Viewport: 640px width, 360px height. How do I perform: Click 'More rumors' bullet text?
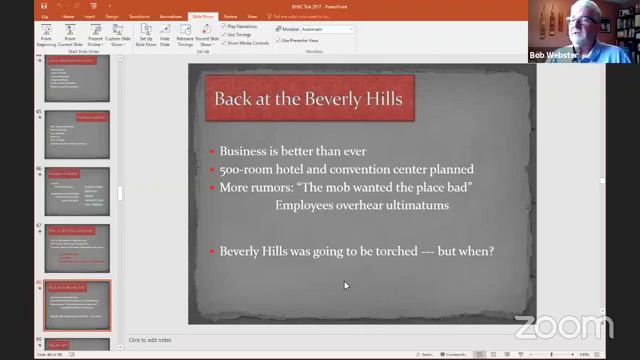pyautogui.click(x=346, y=187)
